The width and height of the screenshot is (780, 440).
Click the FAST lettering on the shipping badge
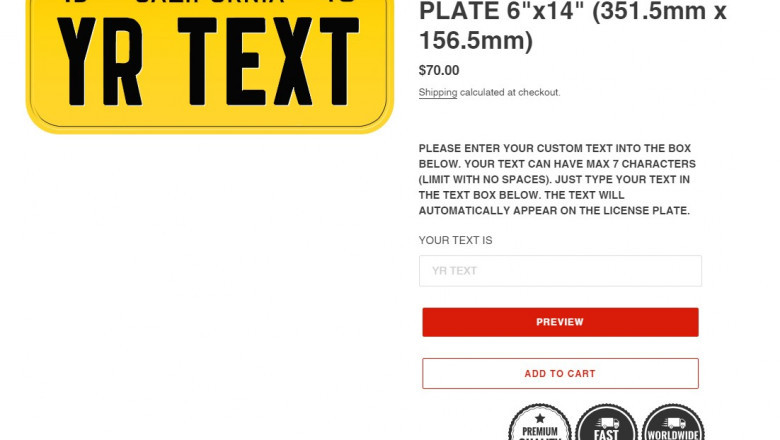pos(606,435)
